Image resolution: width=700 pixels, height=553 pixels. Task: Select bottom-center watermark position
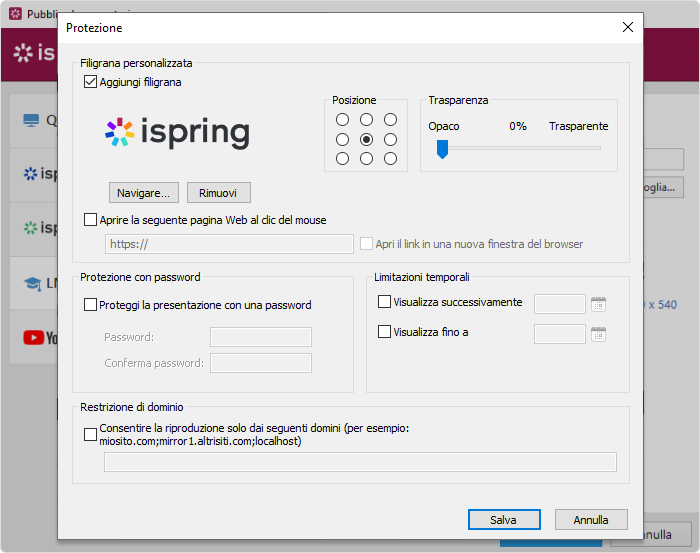(367, 158)
